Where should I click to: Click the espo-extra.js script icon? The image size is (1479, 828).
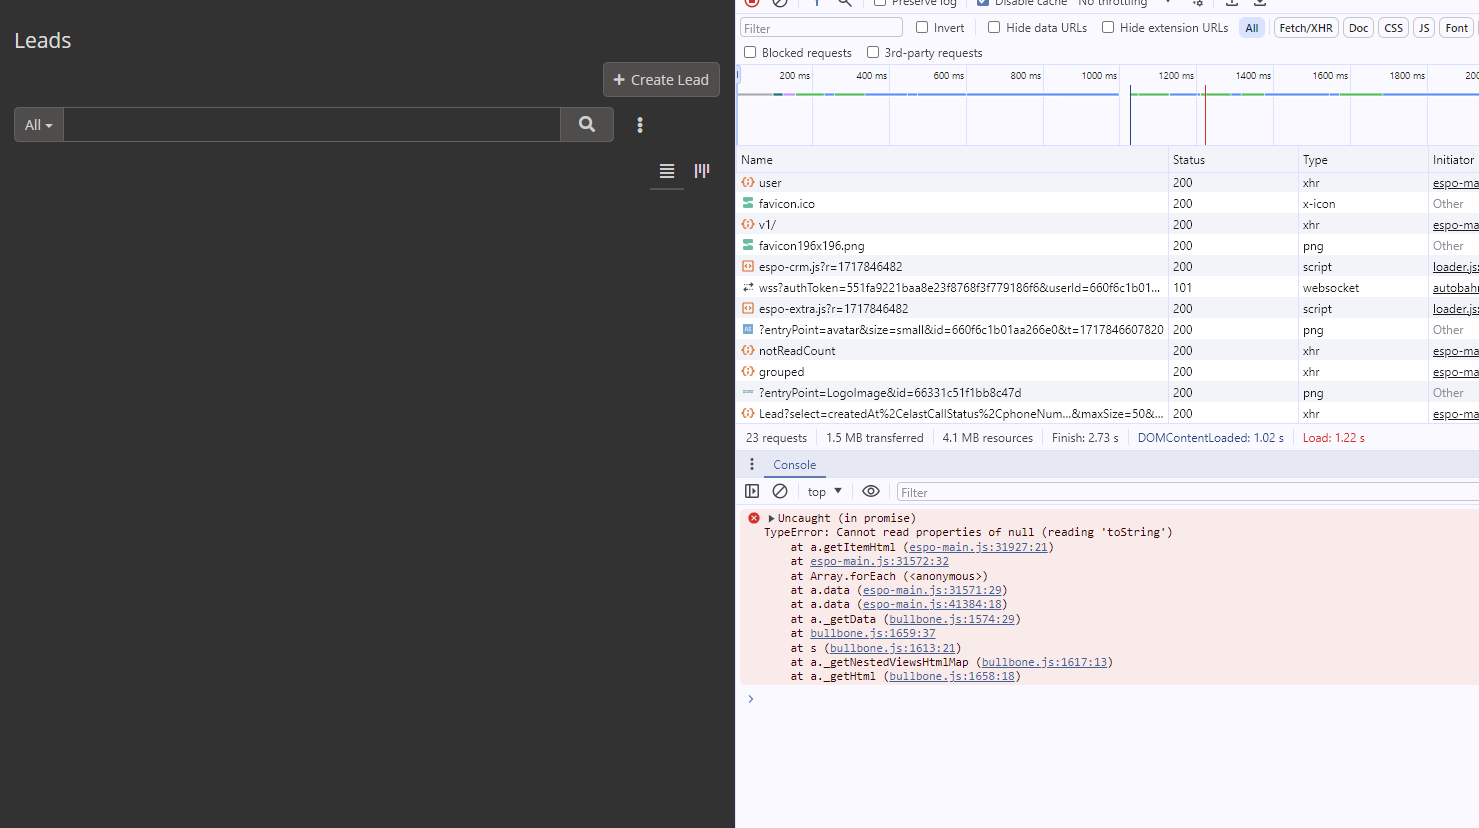tap(748, 308)
